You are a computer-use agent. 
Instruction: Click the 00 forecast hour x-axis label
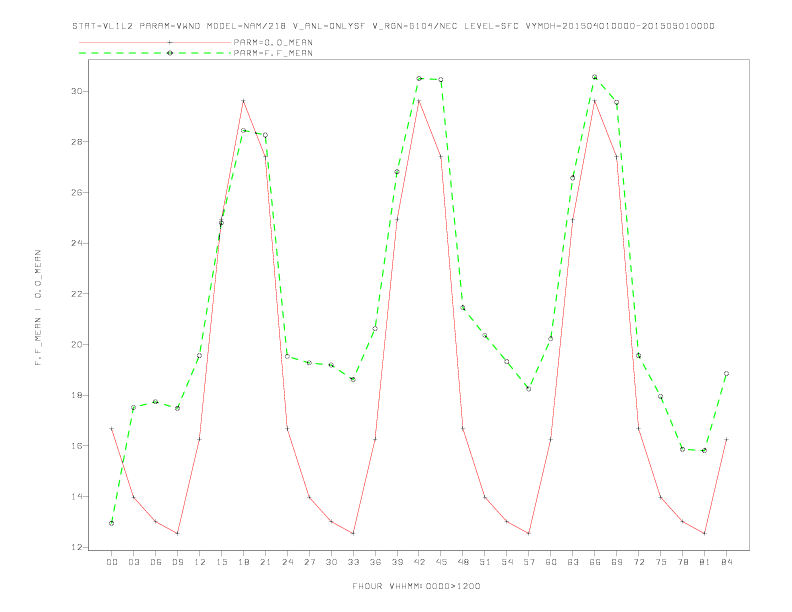tap(112, 562)
